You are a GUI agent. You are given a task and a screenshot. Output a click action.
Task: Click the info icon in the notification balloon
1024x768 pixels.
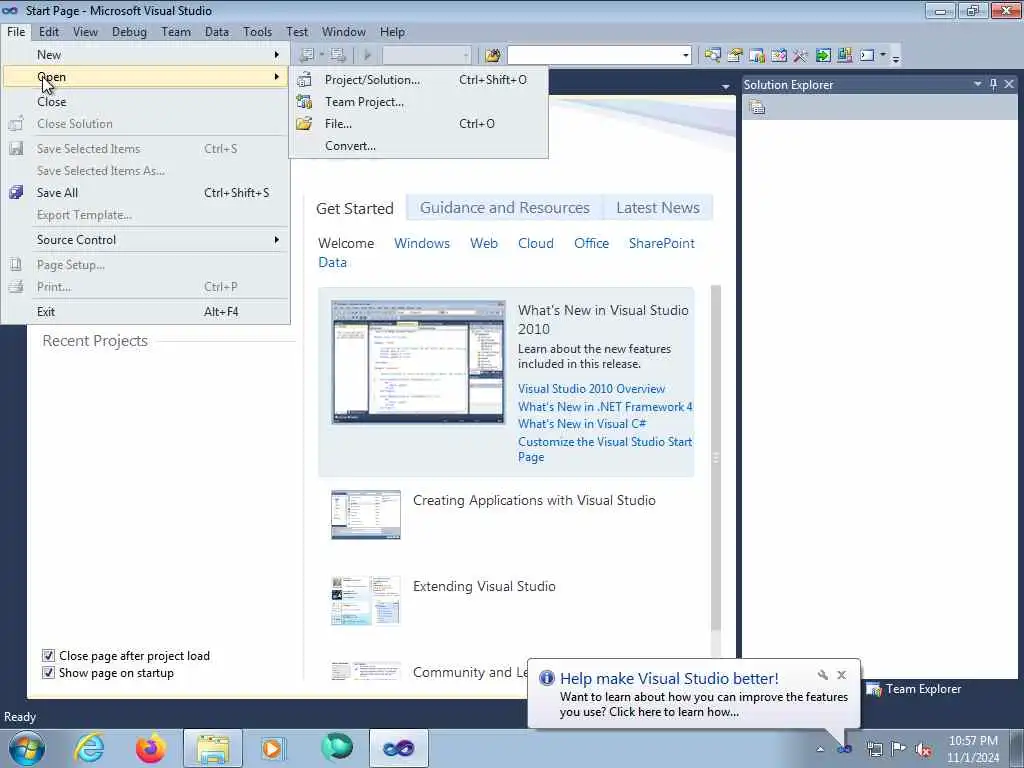[547, 678]
